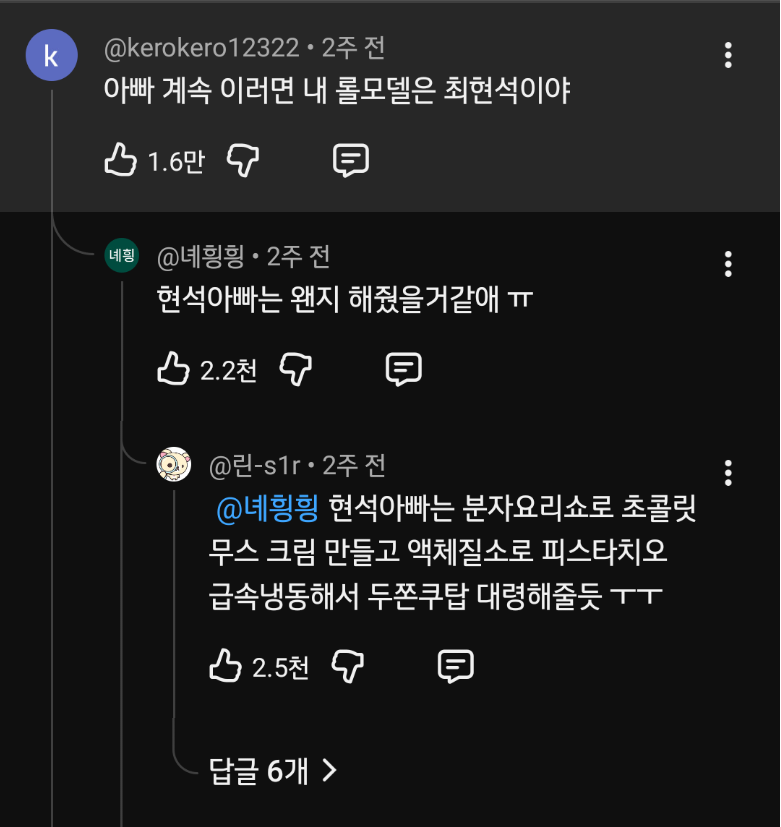This screenshot has height=827, width=781.
Task: Open the @네힝힝 username link
Action: (200, 257)
